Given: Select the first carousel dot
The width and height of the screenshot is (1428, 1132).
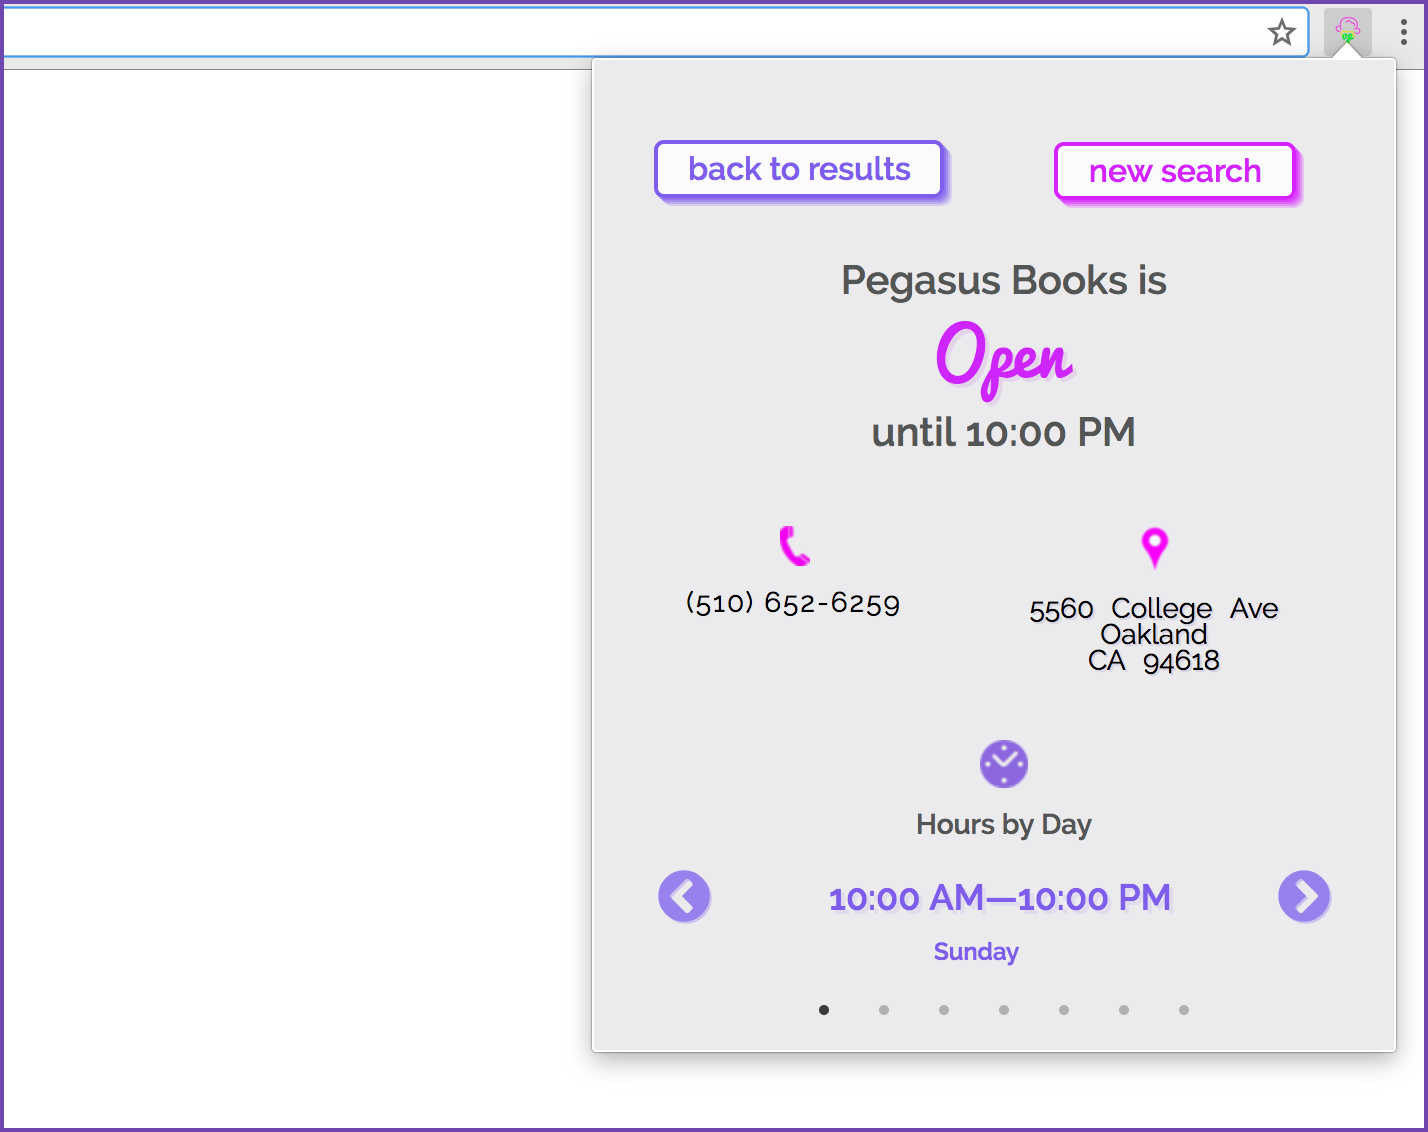Looking at the screenshot, I should pyautogui.click(x=824, y=1010).
